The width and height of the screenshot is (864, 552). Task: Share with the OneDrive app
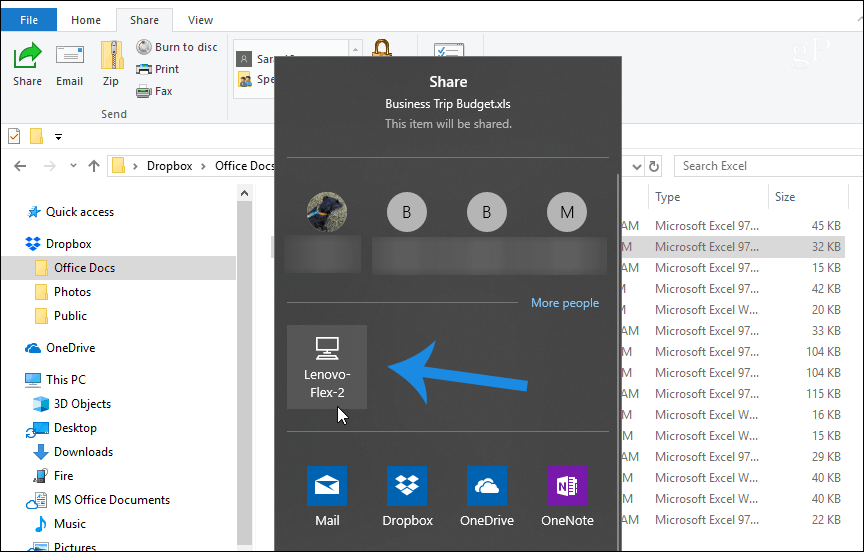487,497
